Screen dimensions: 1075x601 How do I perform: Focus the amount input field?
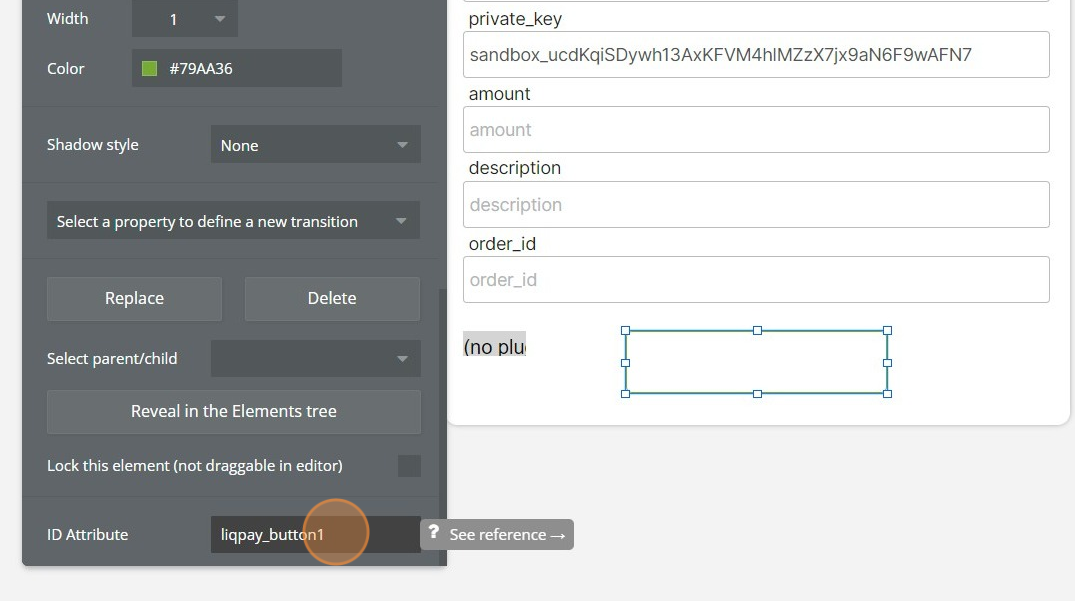[756, 130]
